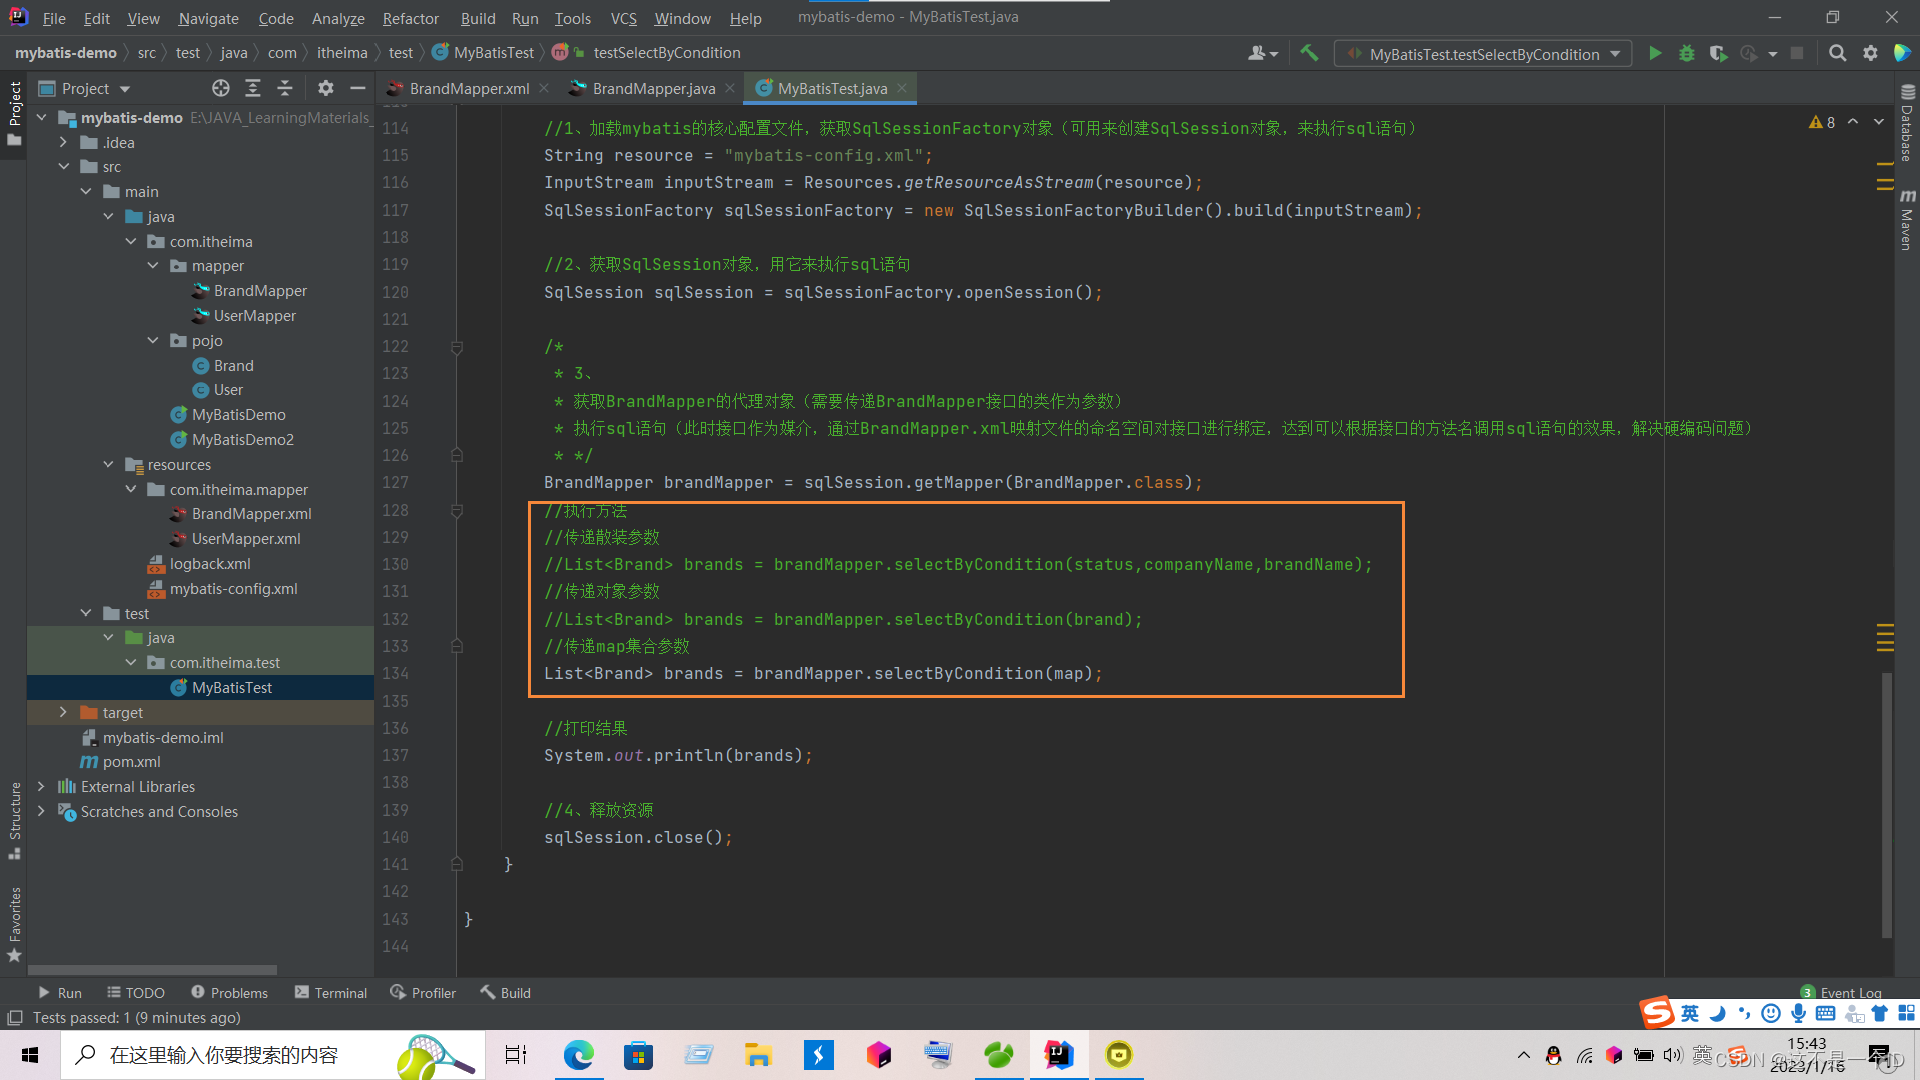Hide the Project tool window
This screenshot has width=1920, height=1080.
click(357, 89)
